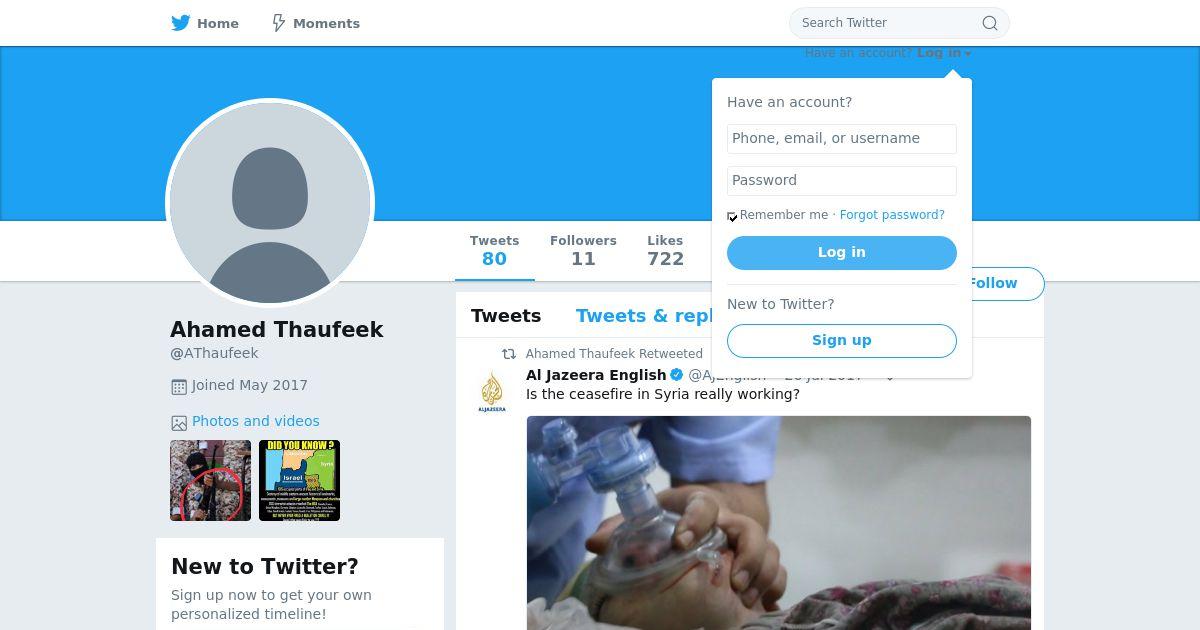Select the Tweets count tab
This screenshot has height=630, width=1200.
point(495,251)
